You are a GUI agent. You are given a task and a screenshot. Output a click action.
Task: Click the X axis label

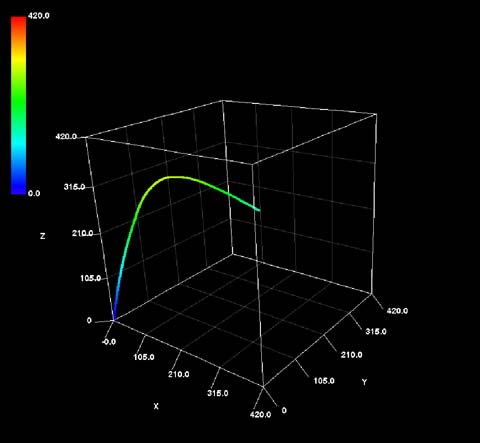click(x=156, y=406)
